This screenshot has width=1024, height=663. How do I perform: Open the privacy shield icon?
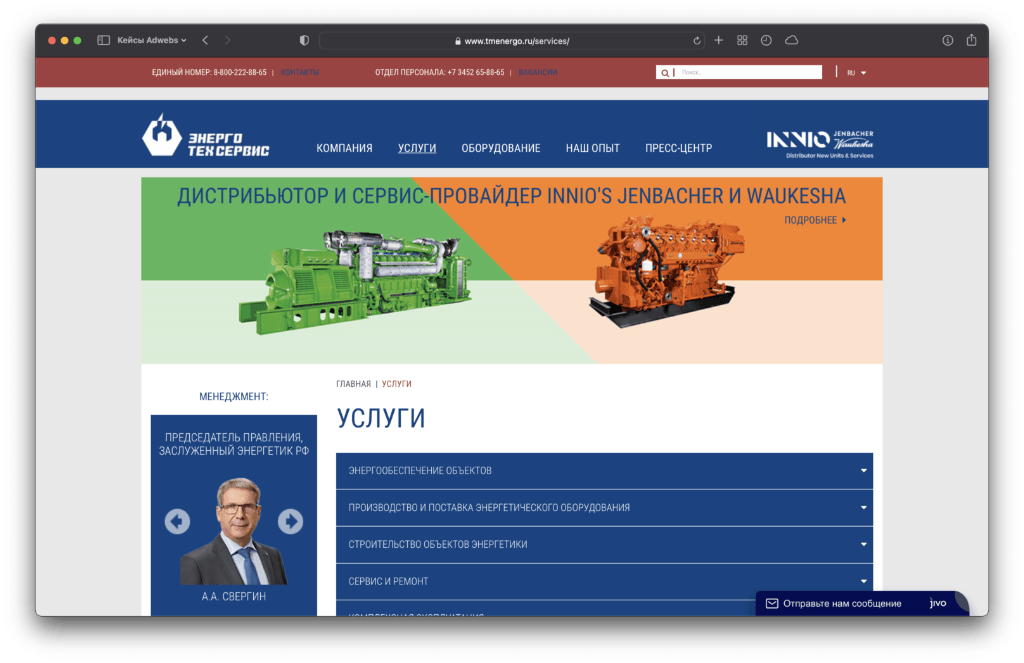(x=304, y=40)
